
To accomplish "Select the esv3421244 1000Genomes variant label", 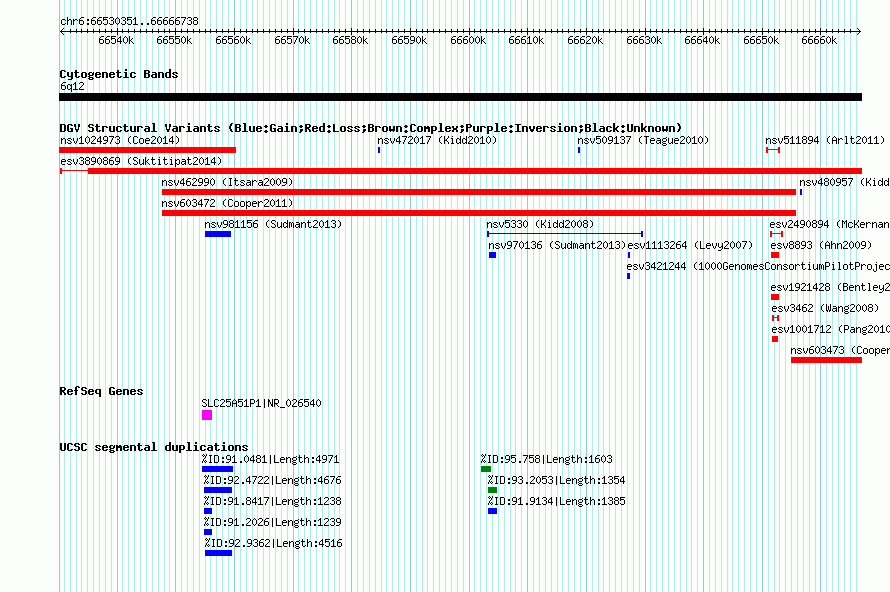I will tap(758, 266).
